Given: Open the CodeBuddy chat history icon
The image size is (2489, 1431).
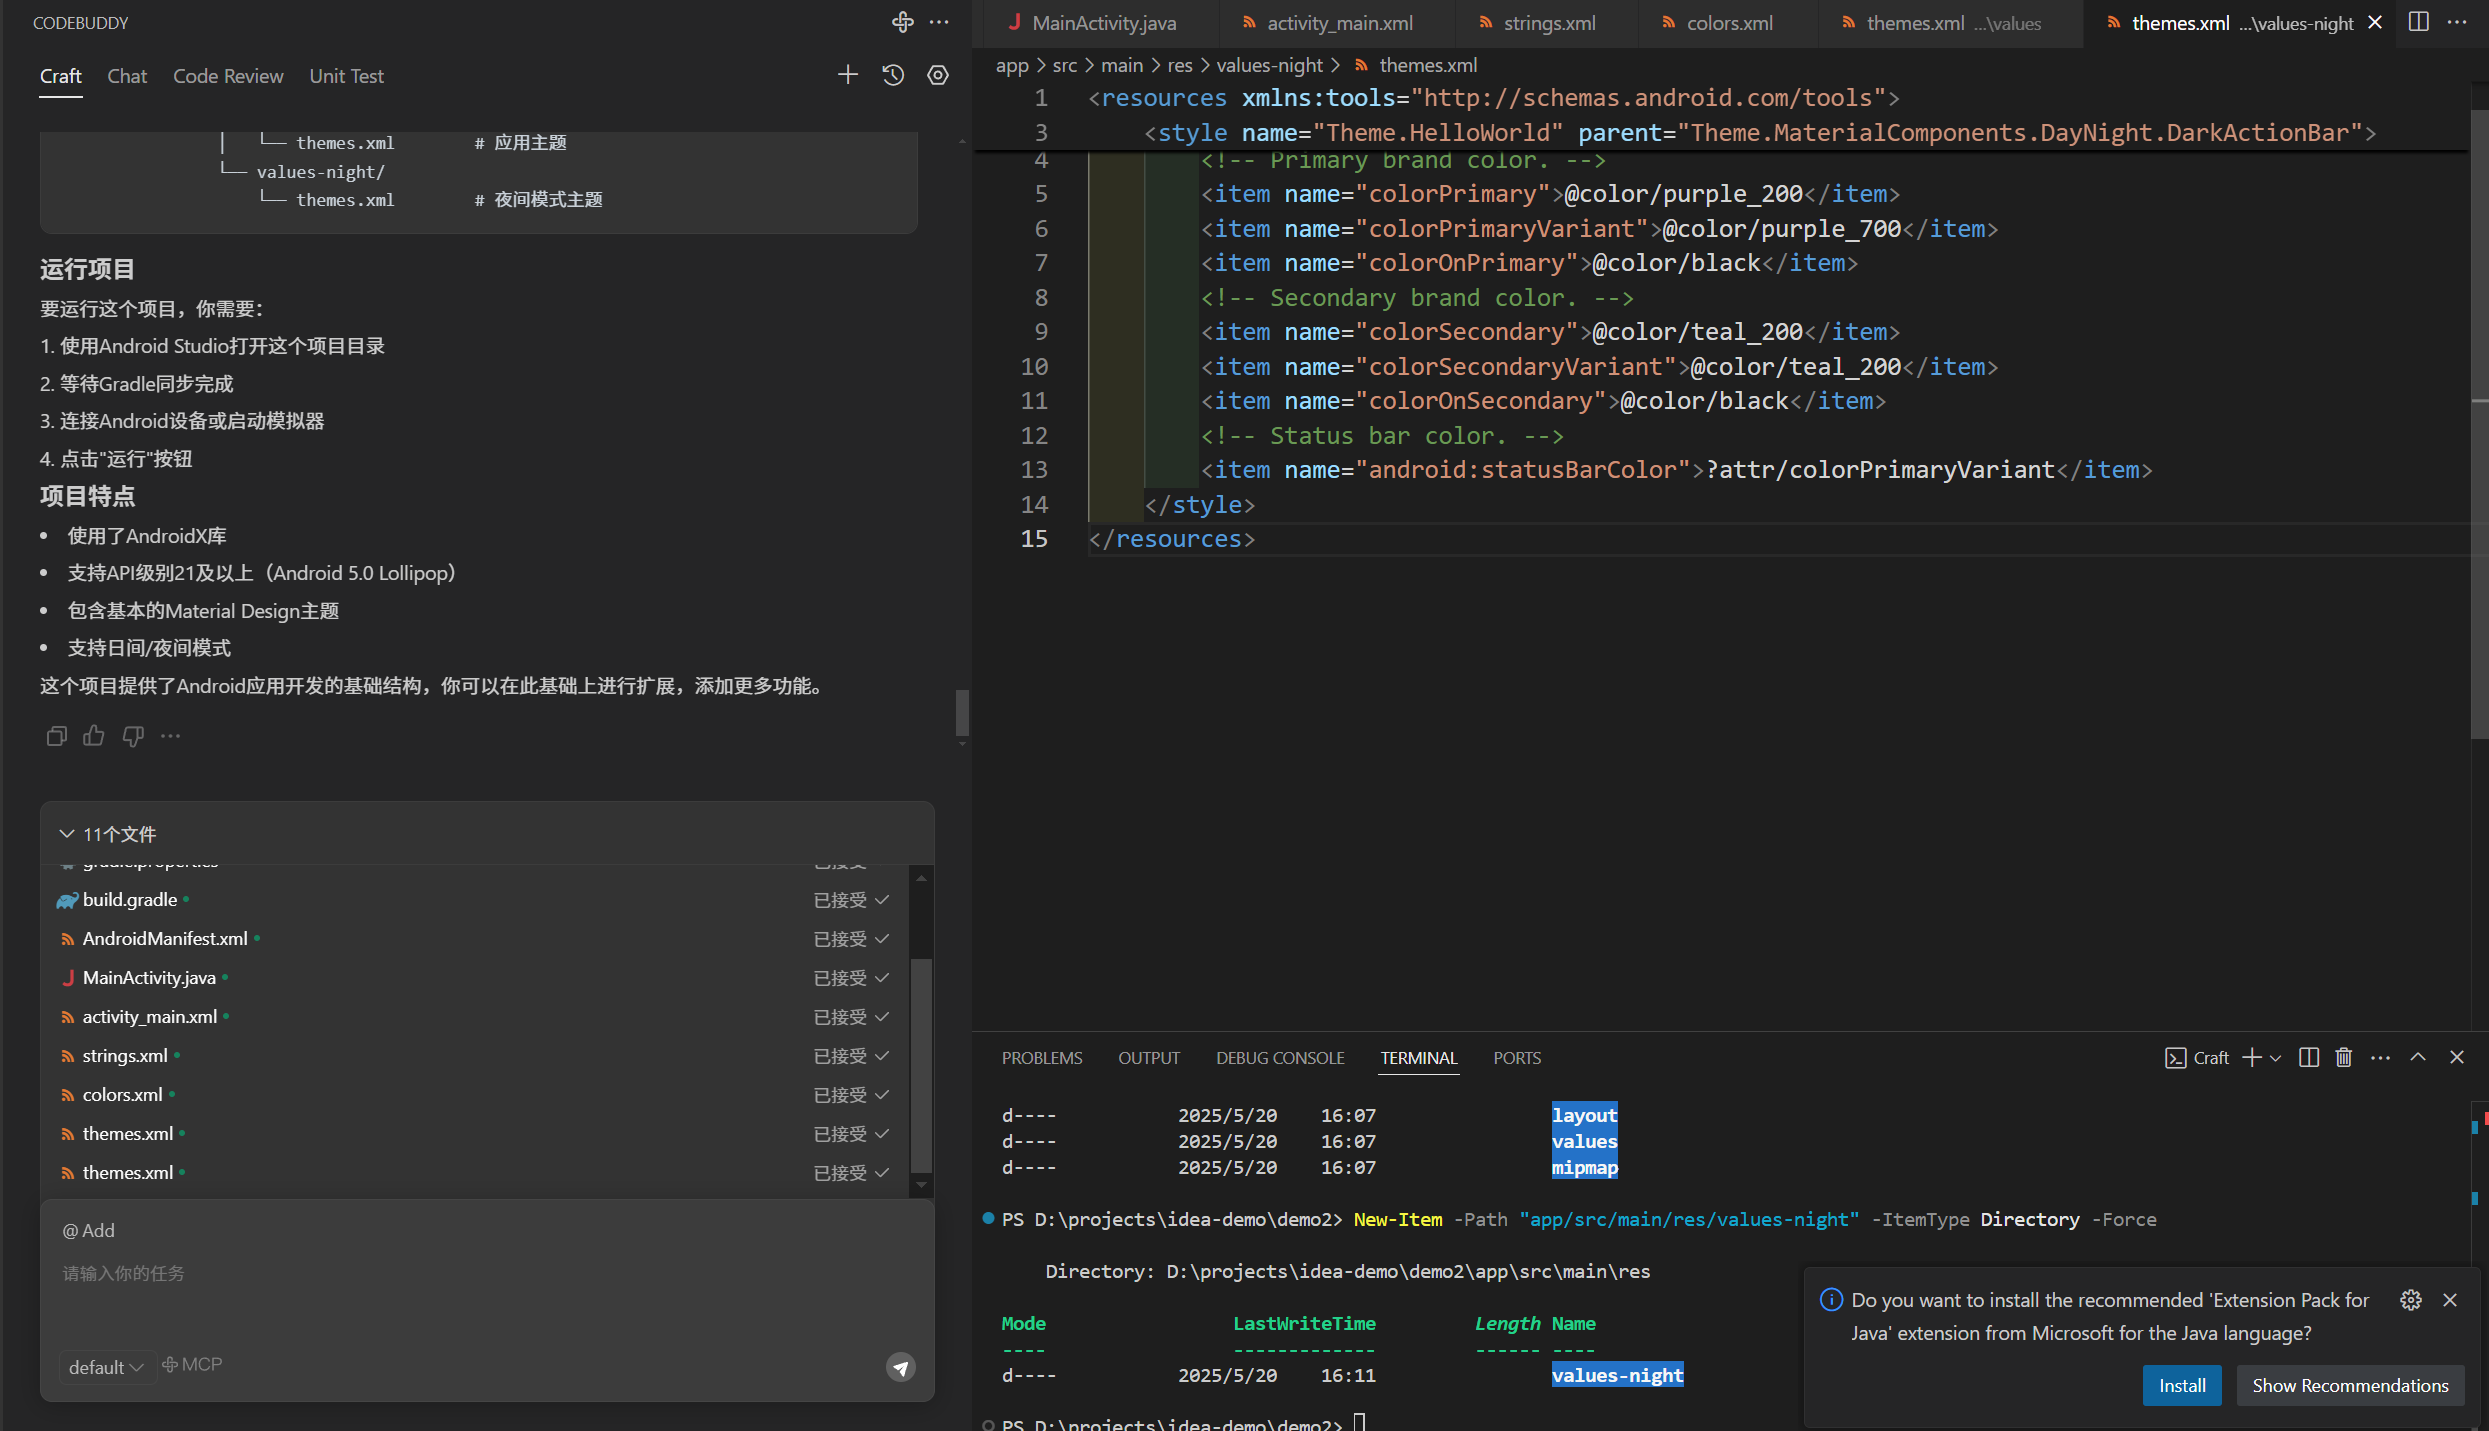Looking at the screenshot, I should tap(893, 75).
